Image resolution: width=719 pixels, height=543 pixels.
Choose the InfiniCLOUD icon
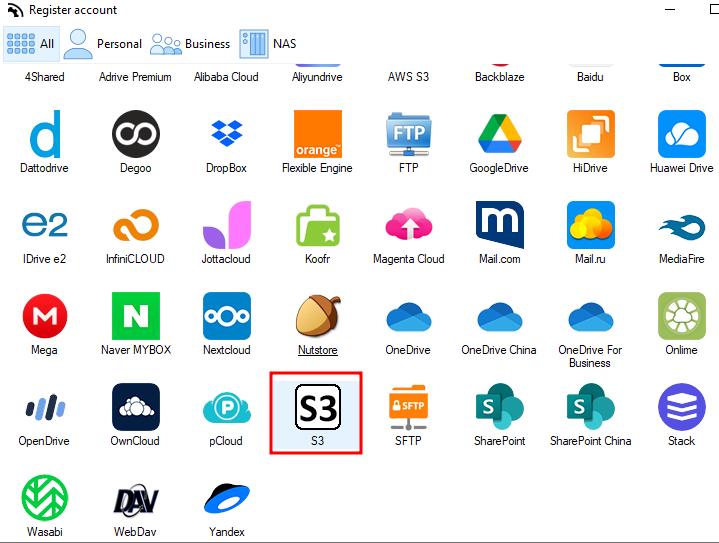(x=136, y=225)
